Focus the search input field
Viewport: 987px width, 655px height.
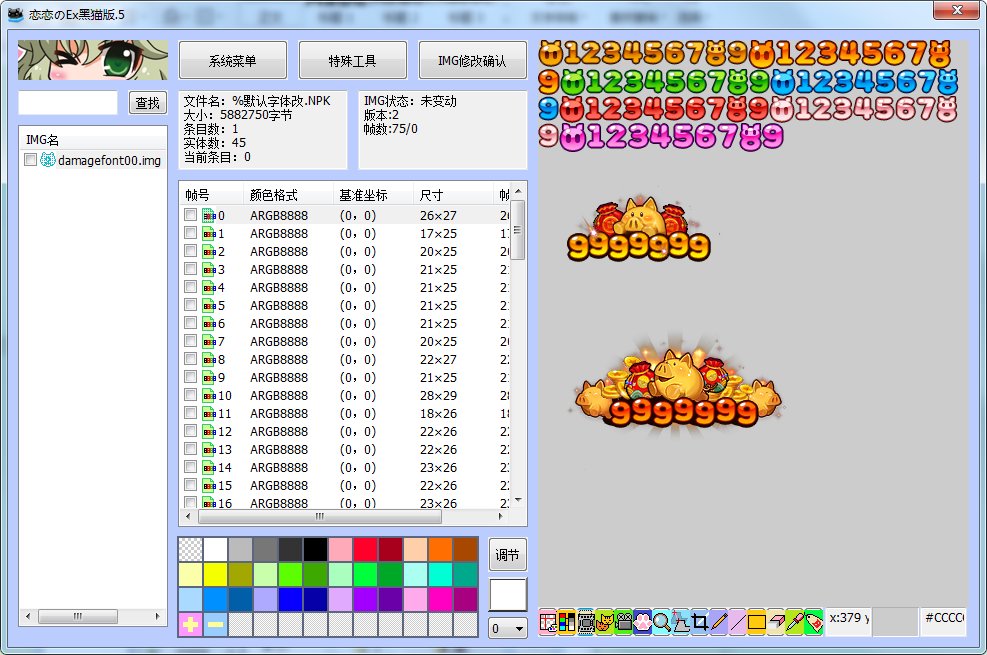68,103
